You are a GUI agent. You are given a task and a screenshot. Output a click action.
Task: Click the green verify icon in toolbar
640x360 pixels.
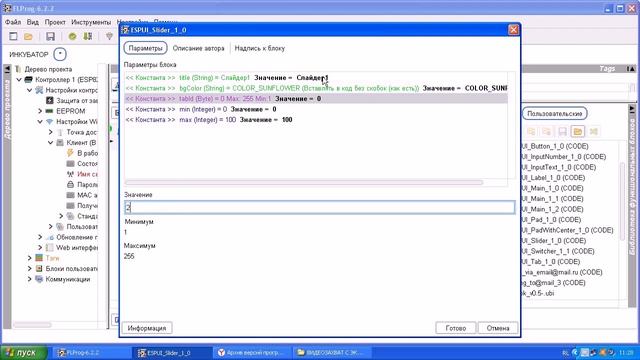72,36
